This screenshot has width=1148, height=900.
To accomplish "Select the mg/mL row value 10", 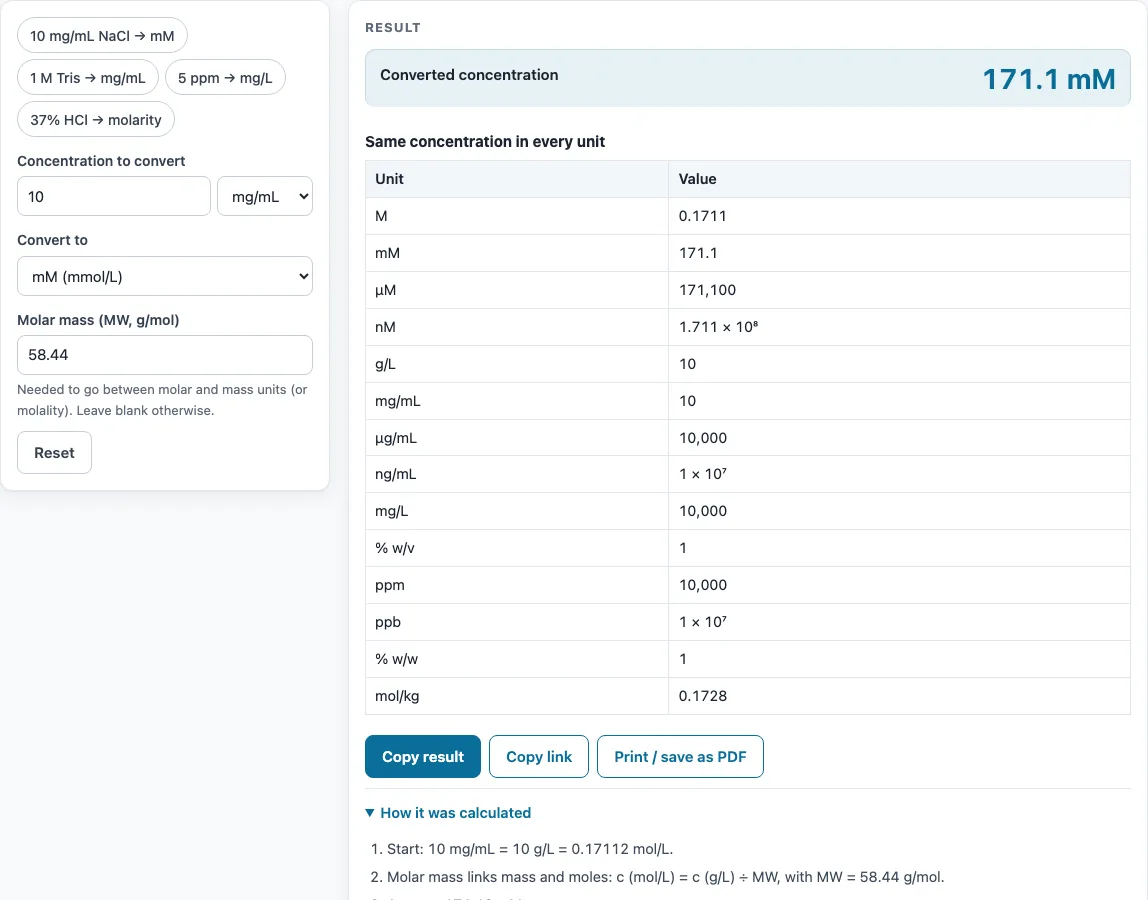I will [687, 401].
